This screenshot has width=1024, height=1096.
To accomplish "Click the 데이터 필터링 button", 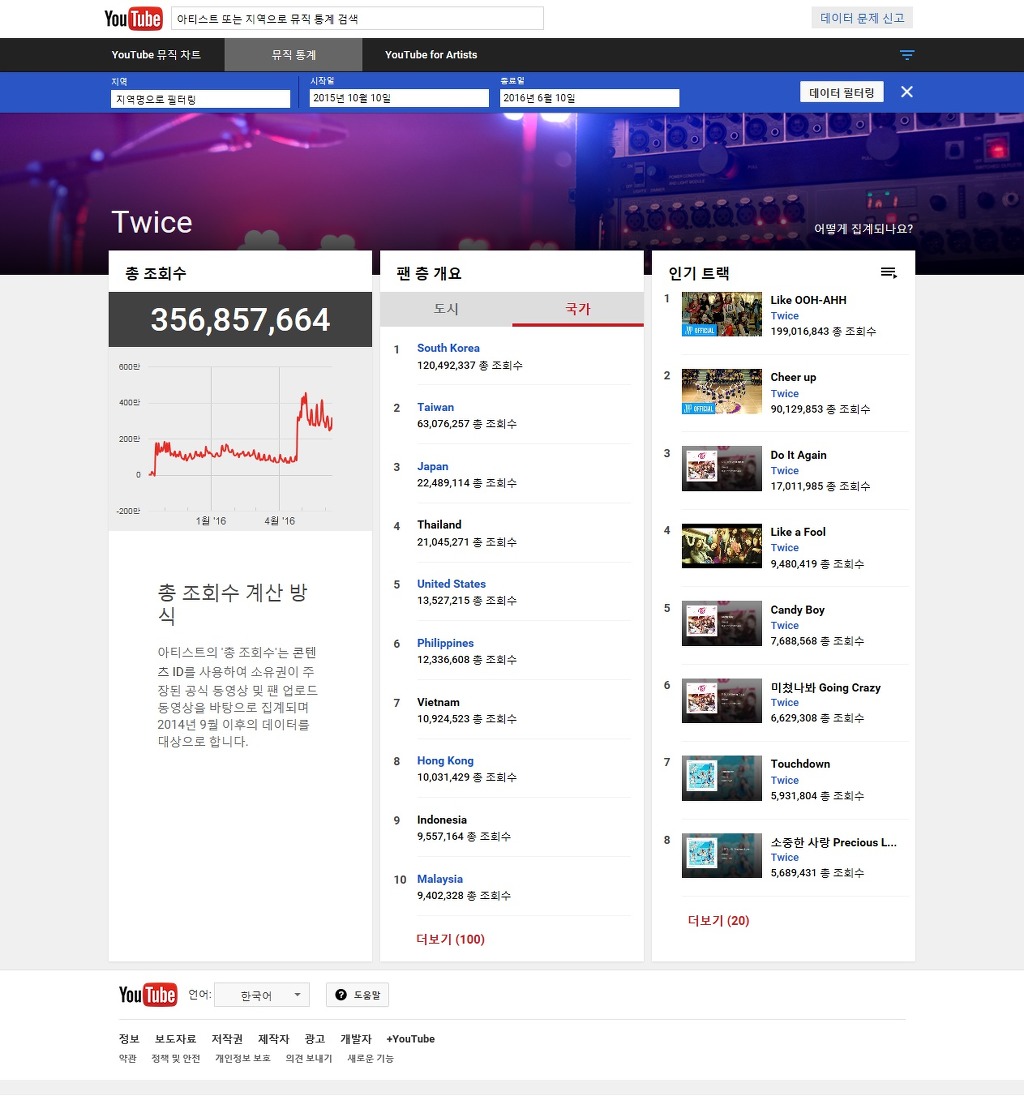I will click(x=842, y=92).
